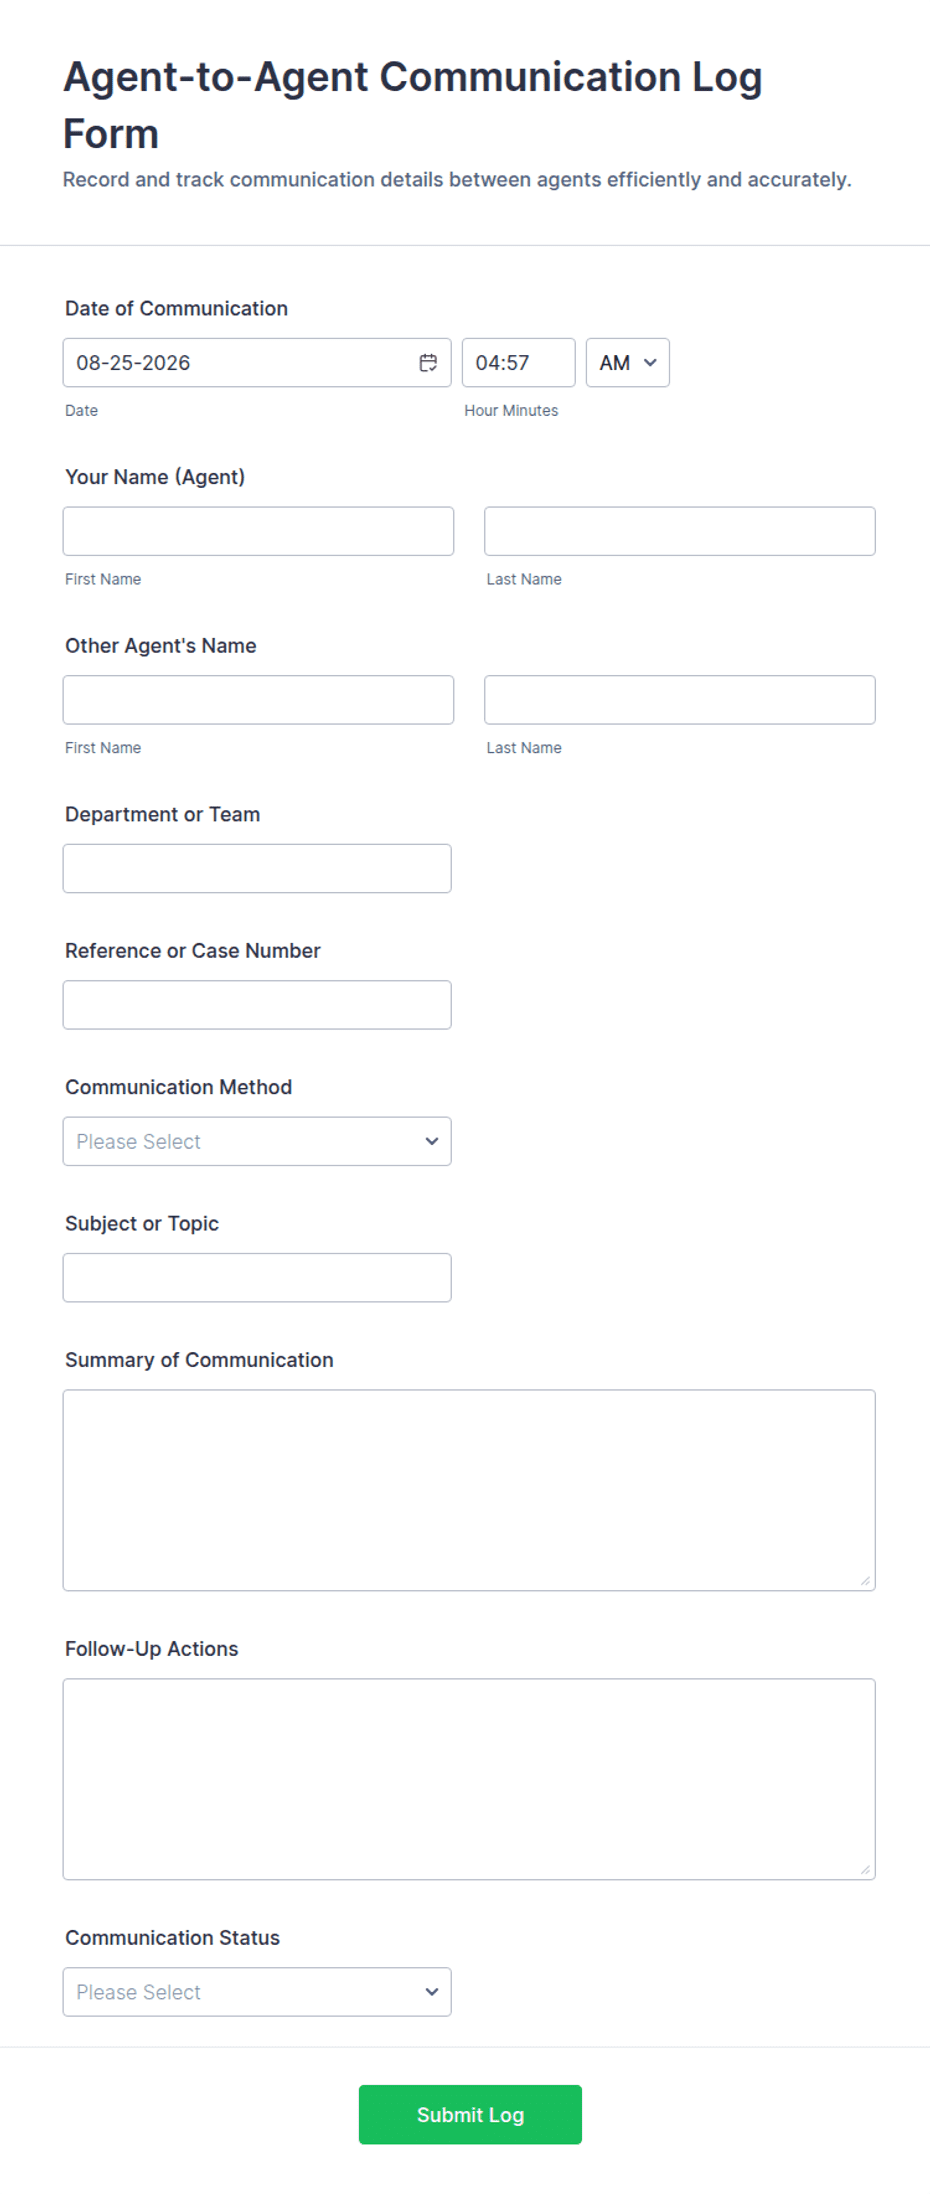Viewport: 930px width, 2194px height.
Task: Open the Communication Status dropdown
Action: point(257,1992)
